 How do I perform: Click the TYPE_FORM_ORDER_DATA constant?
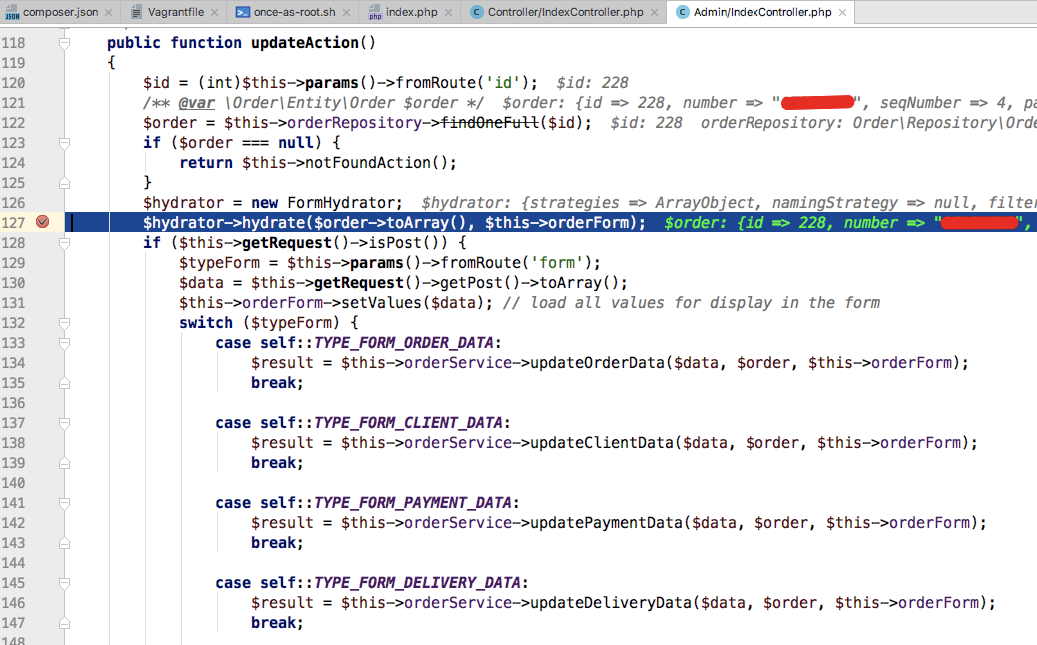coord(404,343)
